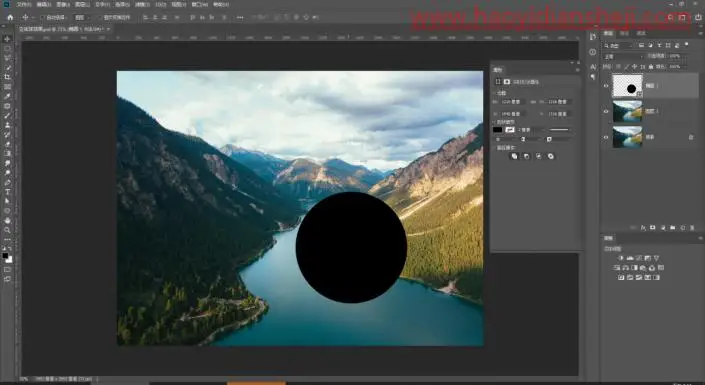The image size is (705, 385).
Task: Choose the subtract front shape path operation
Action: [527, 156]
